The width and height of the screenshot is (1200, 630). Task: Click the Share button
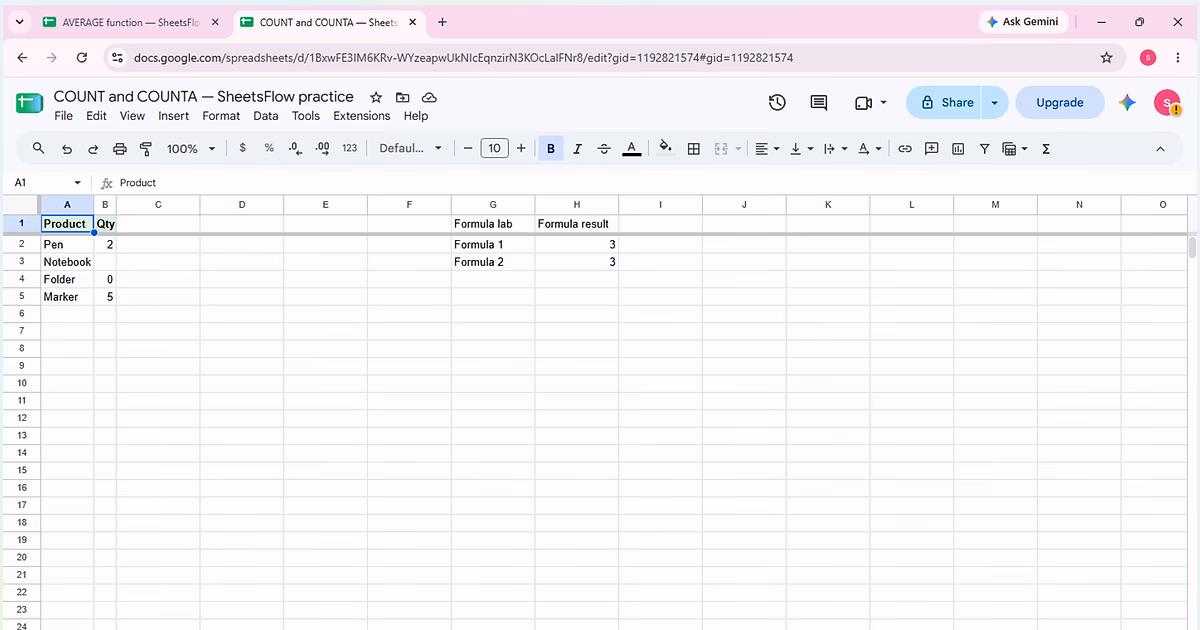tap(946, 102)
